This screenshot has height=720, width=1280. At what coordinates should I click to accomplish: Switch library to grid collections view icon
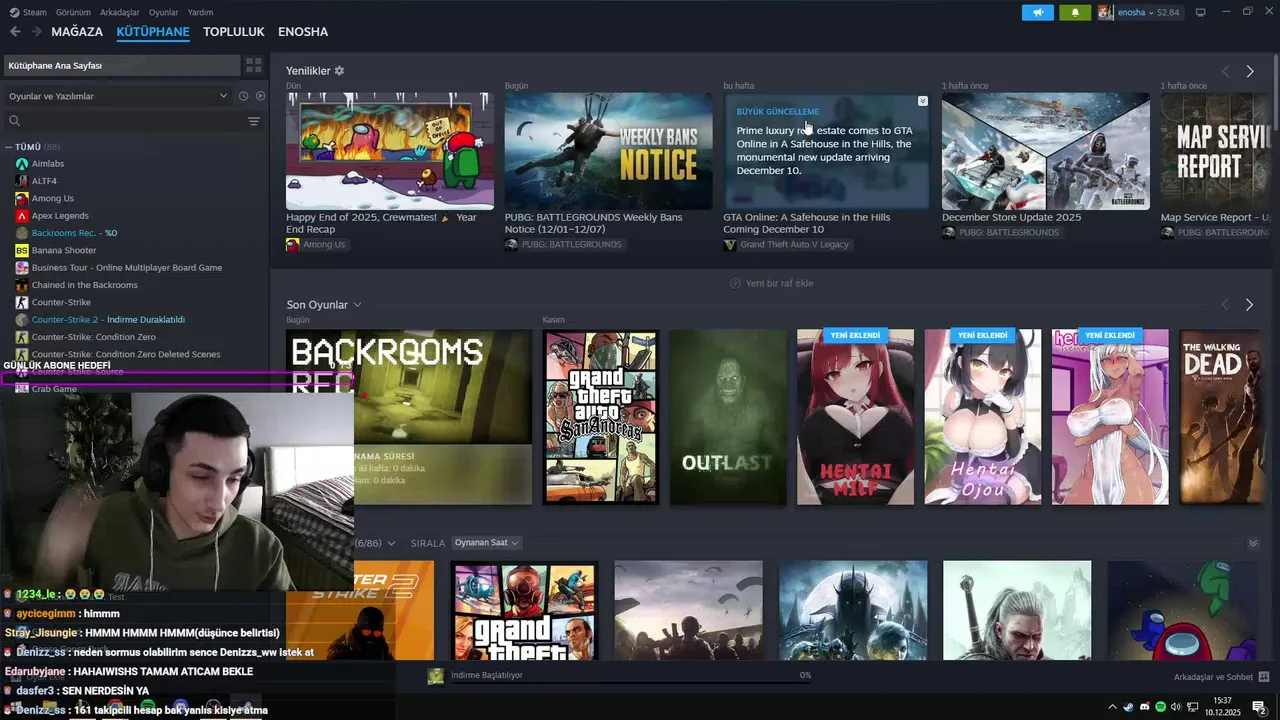pos(254,65)
